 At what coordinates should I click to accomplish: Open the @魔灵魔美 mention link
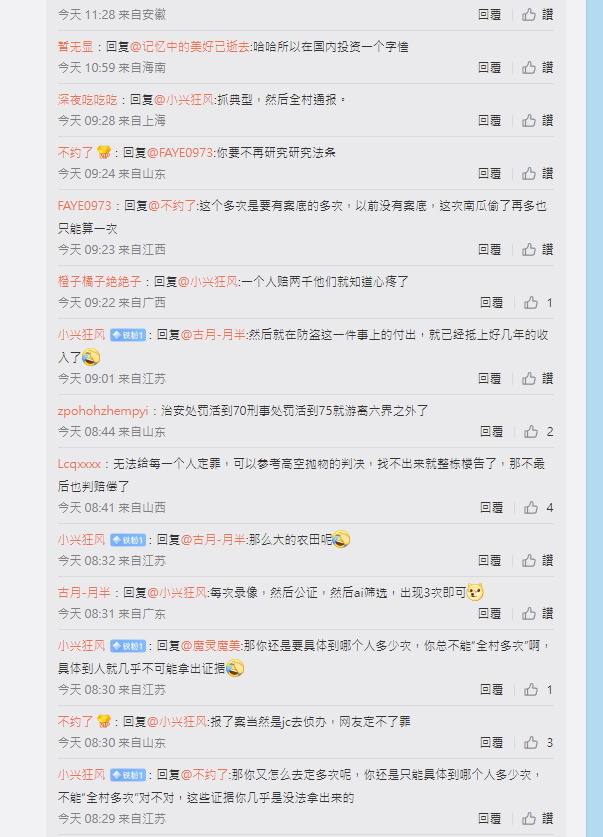point(211,646)
